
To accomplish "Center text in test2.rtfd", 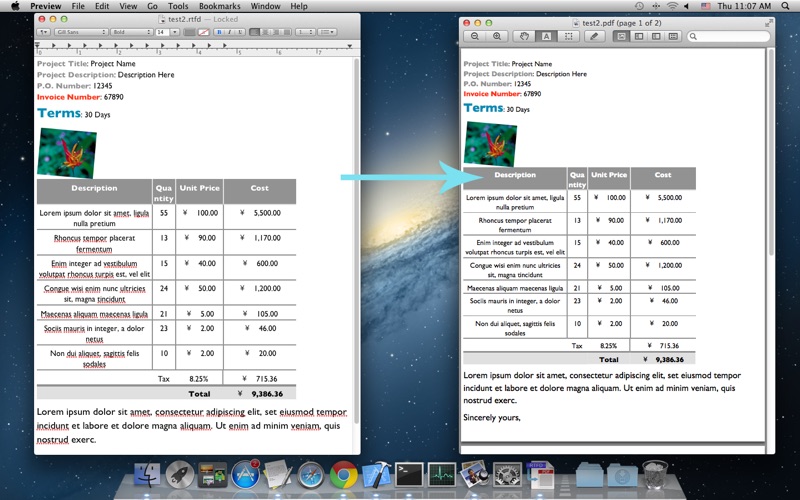I will coord(265,32).
